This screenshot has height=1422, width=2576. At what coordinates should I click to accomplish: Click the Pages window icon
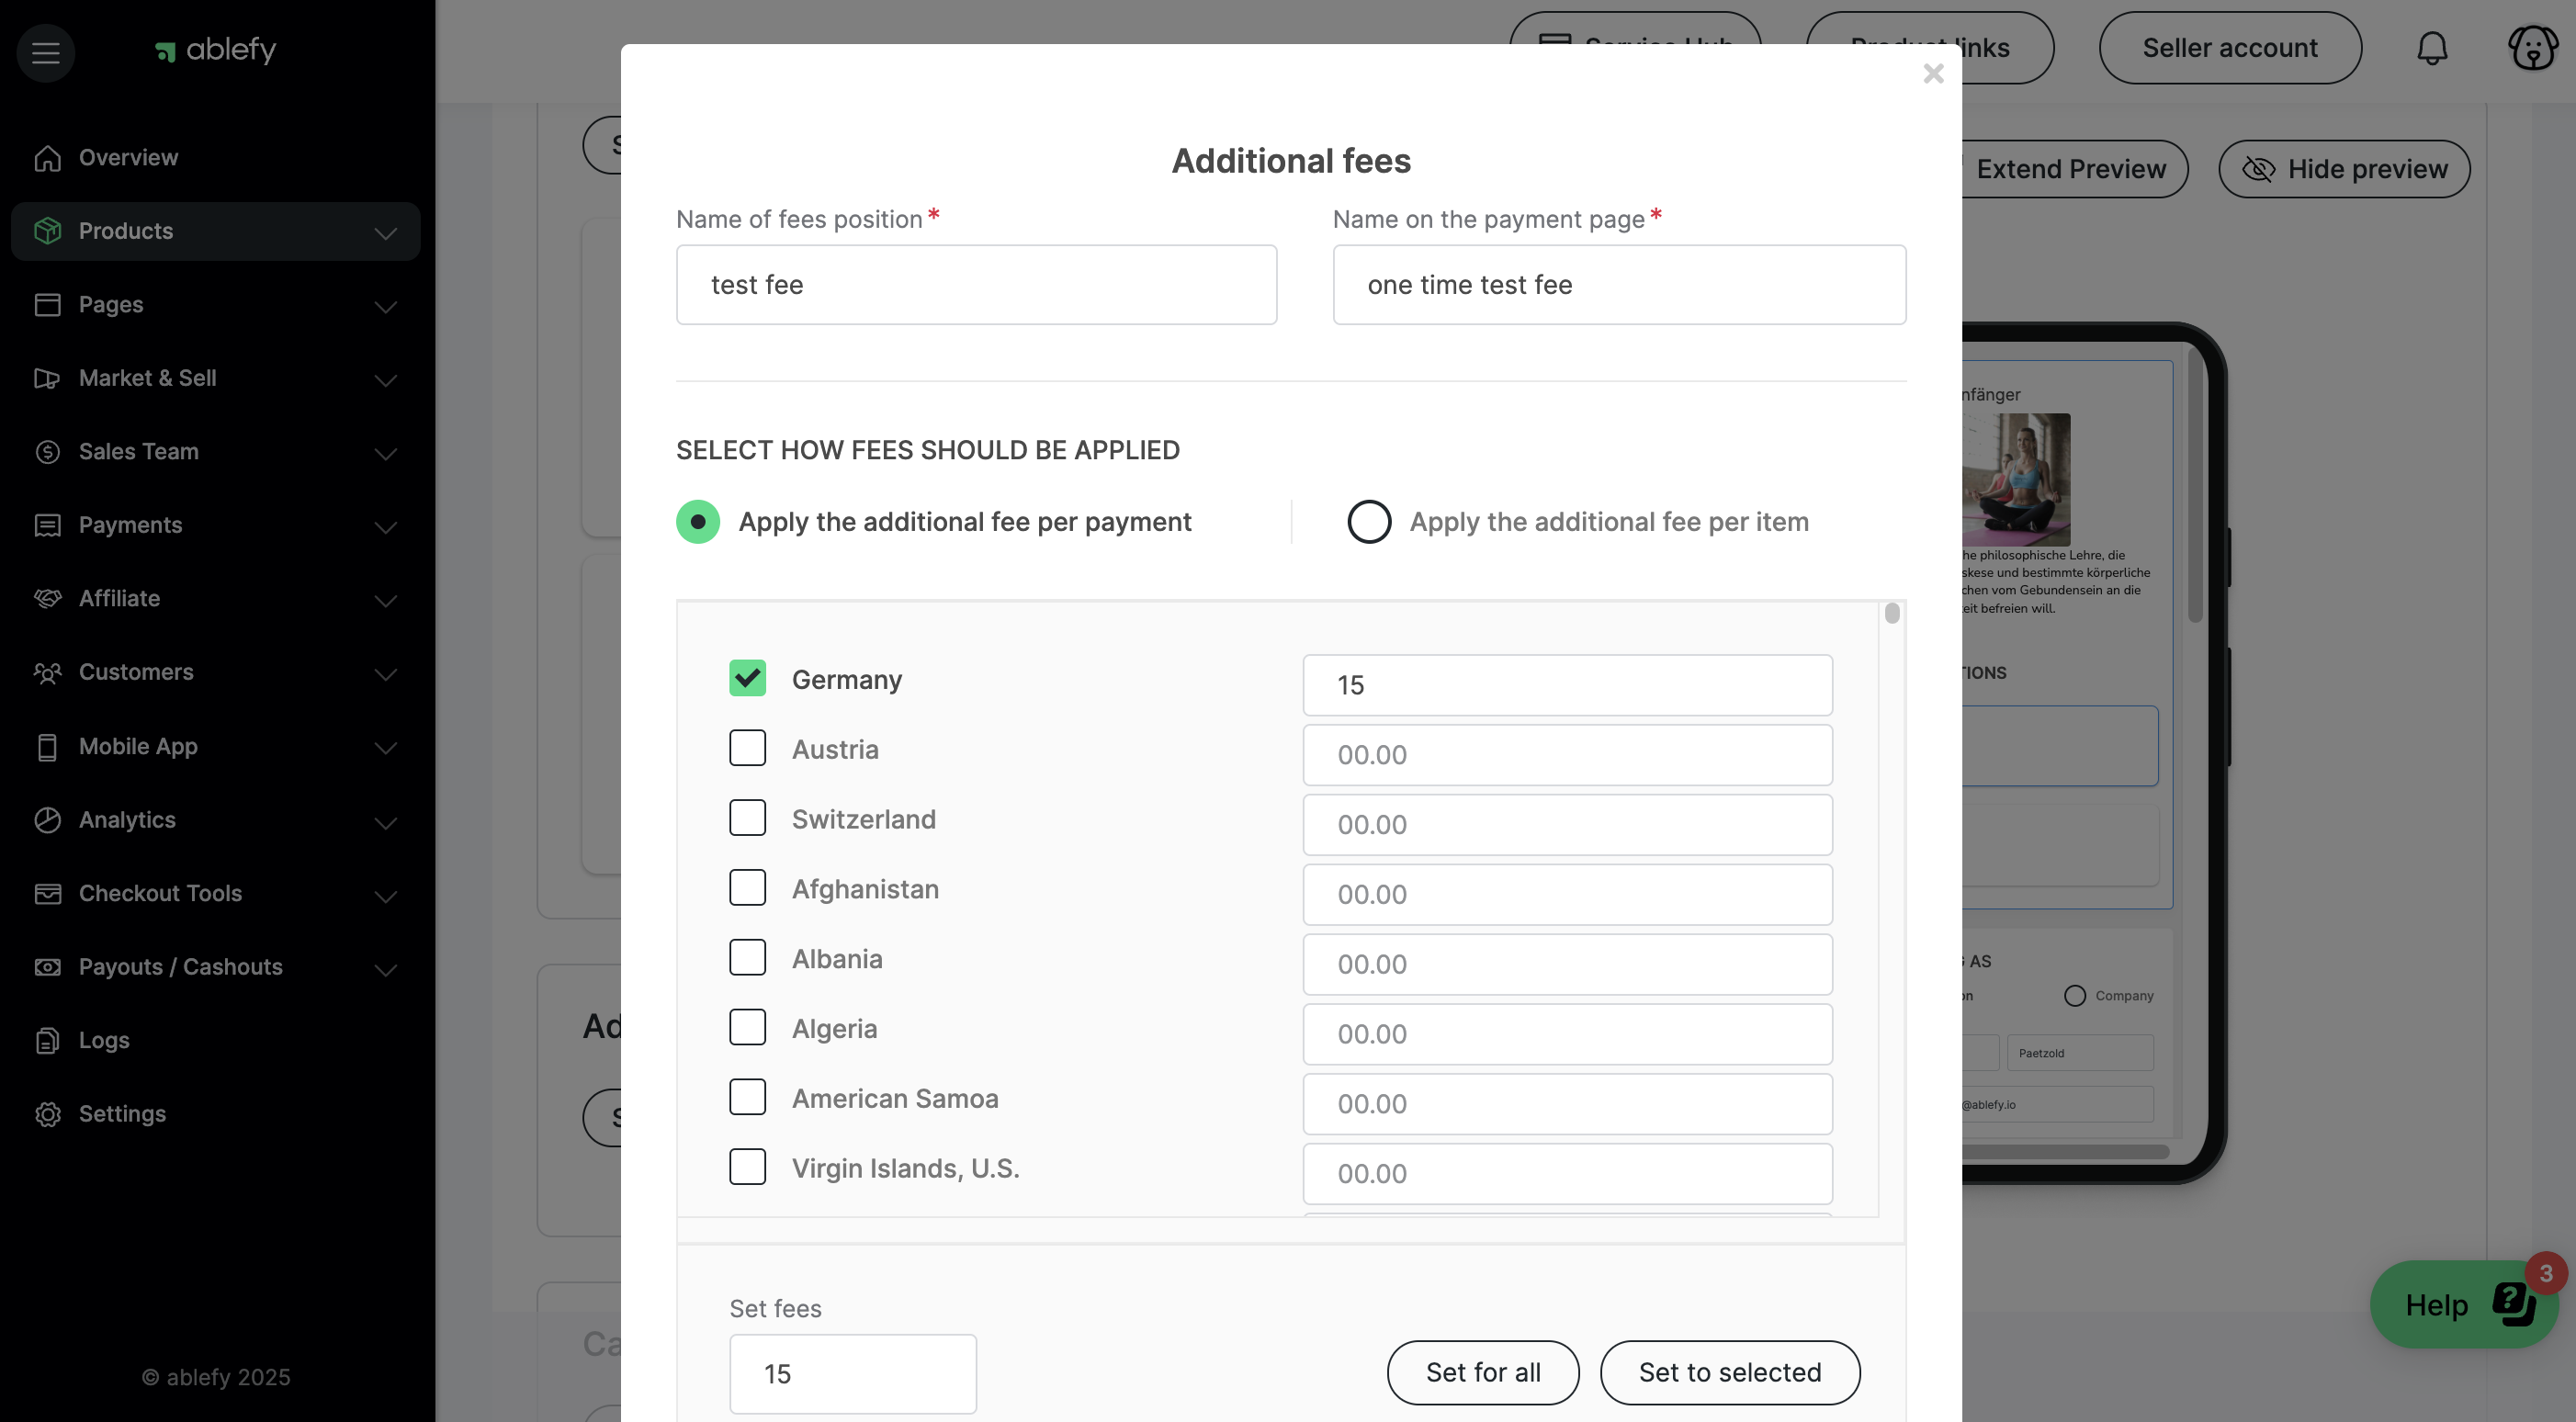(x=47, y=305)
